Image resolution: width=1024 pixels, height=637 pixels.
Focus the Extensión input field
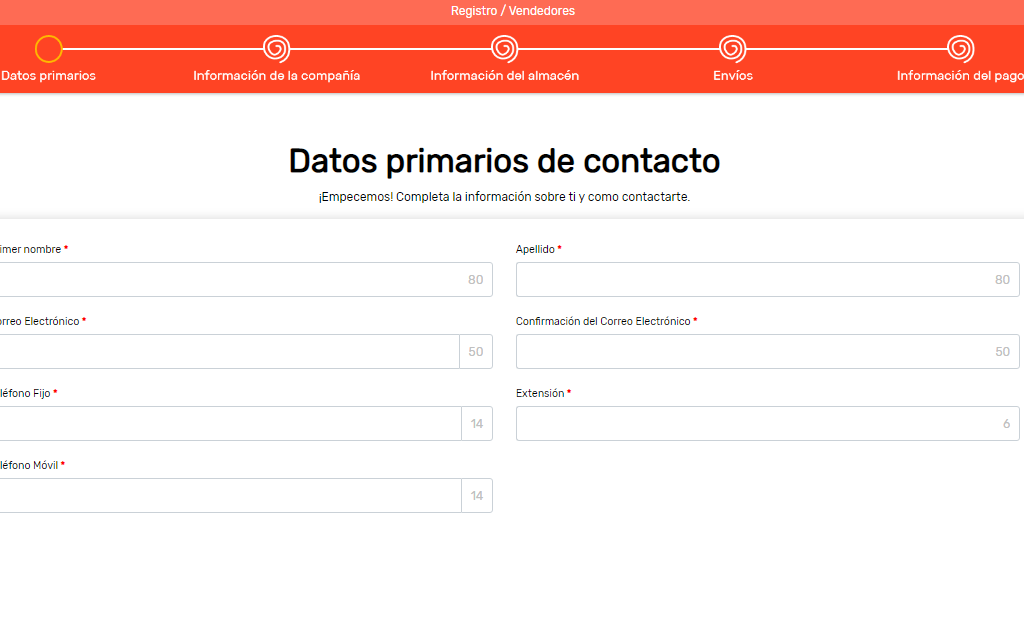(750, 424)
